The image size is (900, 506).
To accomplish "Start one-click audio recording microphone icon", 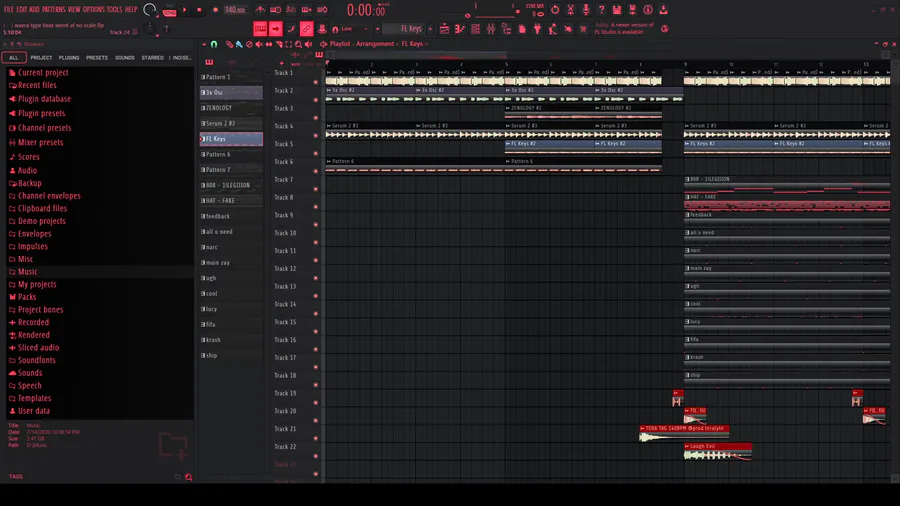I will pos(586,10).
